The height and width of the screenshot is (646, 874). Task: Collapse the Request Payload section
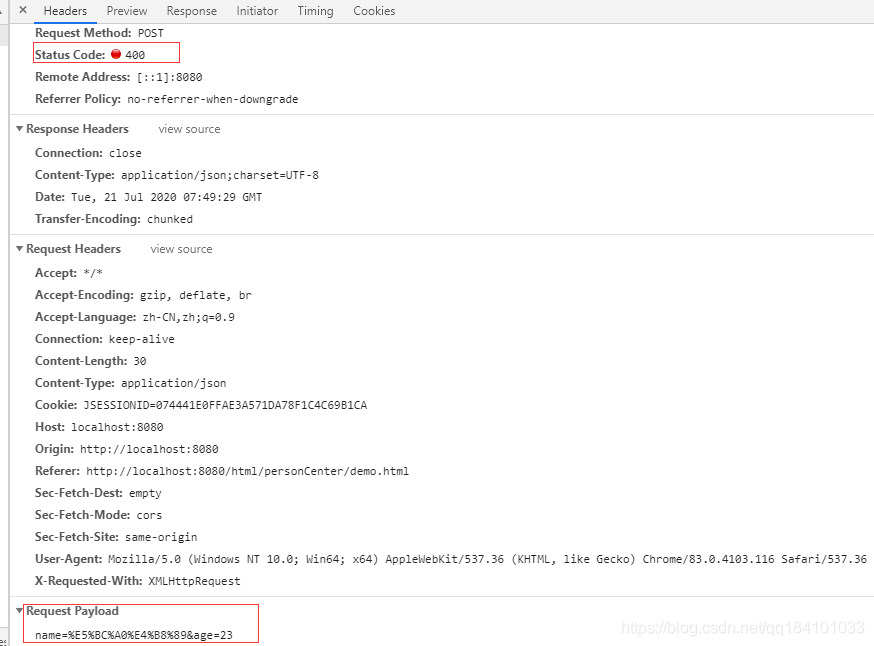tap(20, 611)
